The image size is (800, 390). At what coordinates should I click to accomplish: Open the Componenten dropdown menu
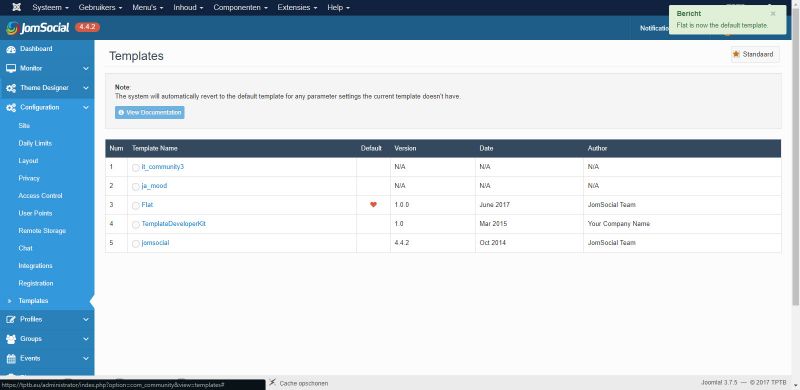pos(240,8)
